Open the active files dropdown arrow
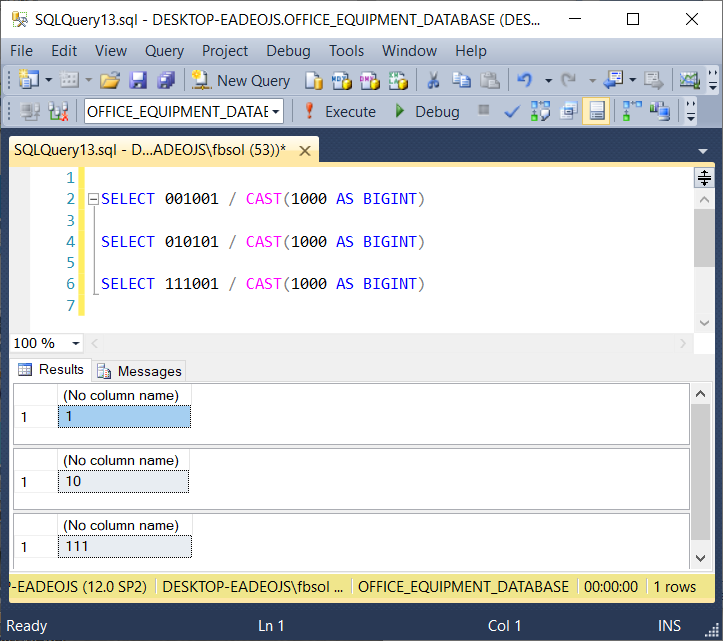The image size is (723, 641). tap(703, 152)
